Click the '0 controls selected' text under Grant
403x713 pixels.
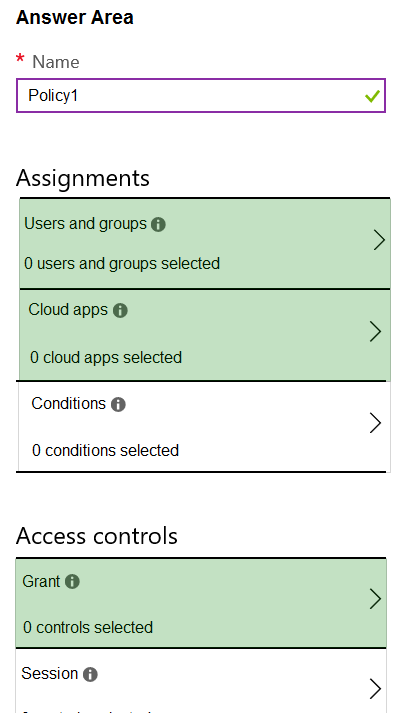point(88,628)
